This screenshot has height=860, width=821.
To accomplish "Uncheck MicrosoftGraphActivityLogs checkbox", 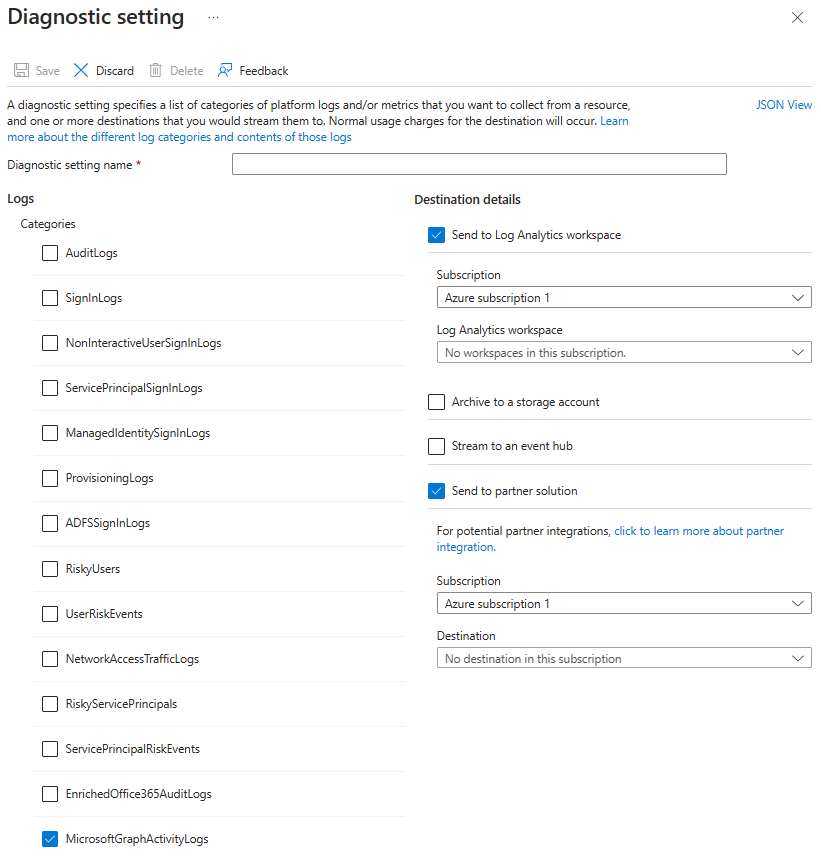I will (50, 839).
